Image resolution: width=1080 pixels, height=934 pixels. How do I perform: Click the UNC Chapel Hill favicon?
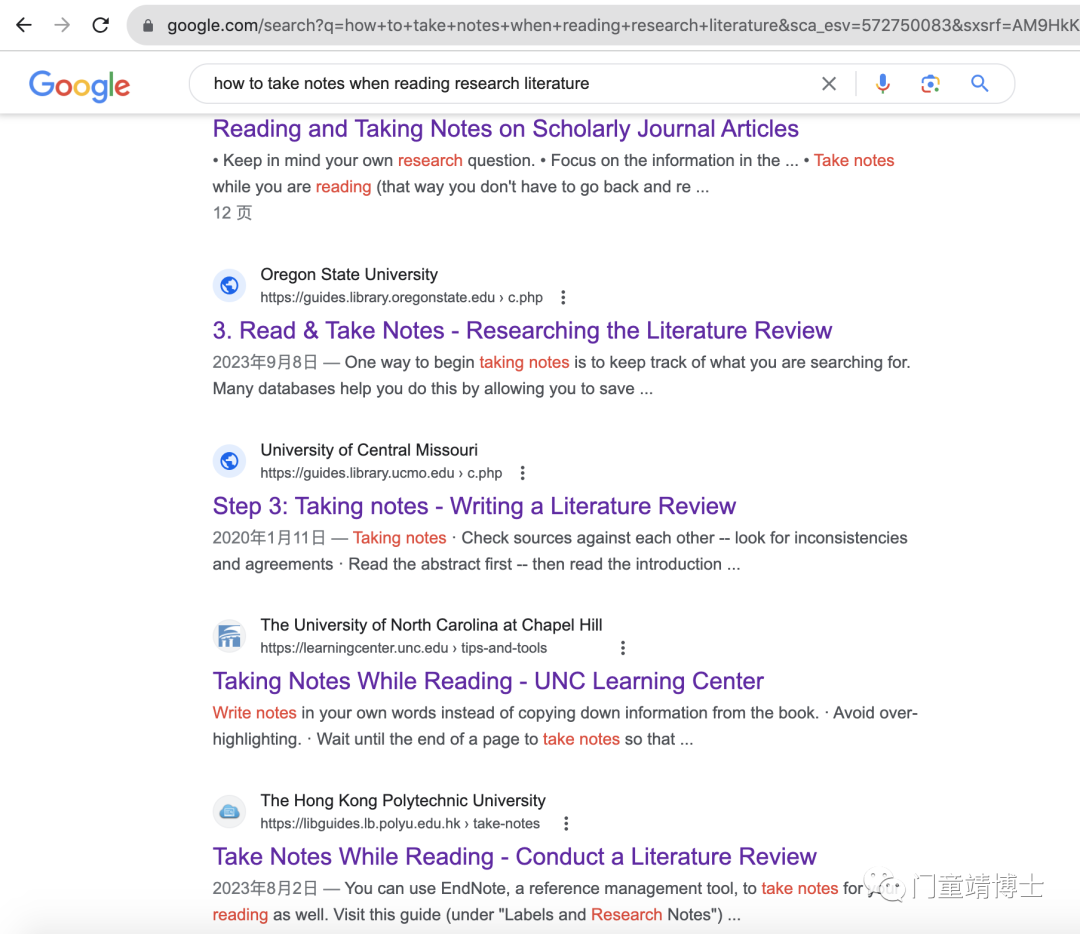pos(229,636)
